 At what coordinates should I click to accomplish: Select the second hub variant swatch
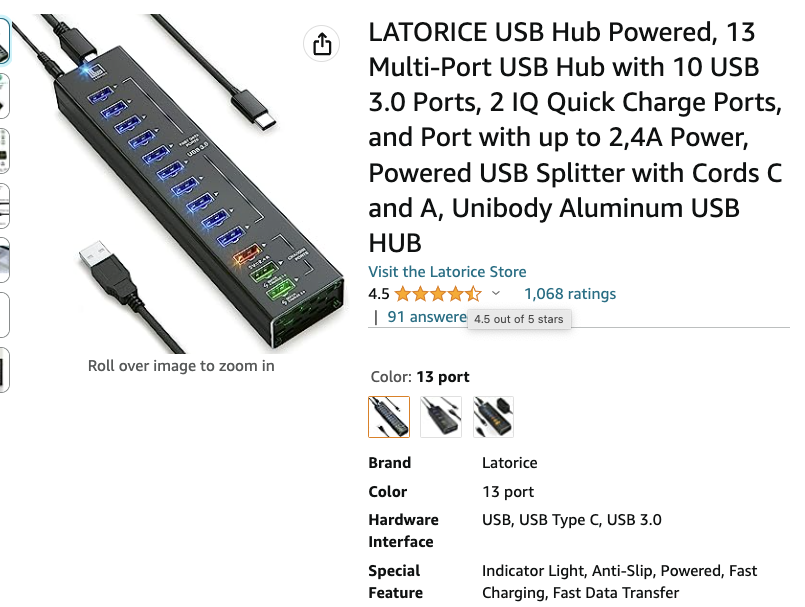(441, 417)
